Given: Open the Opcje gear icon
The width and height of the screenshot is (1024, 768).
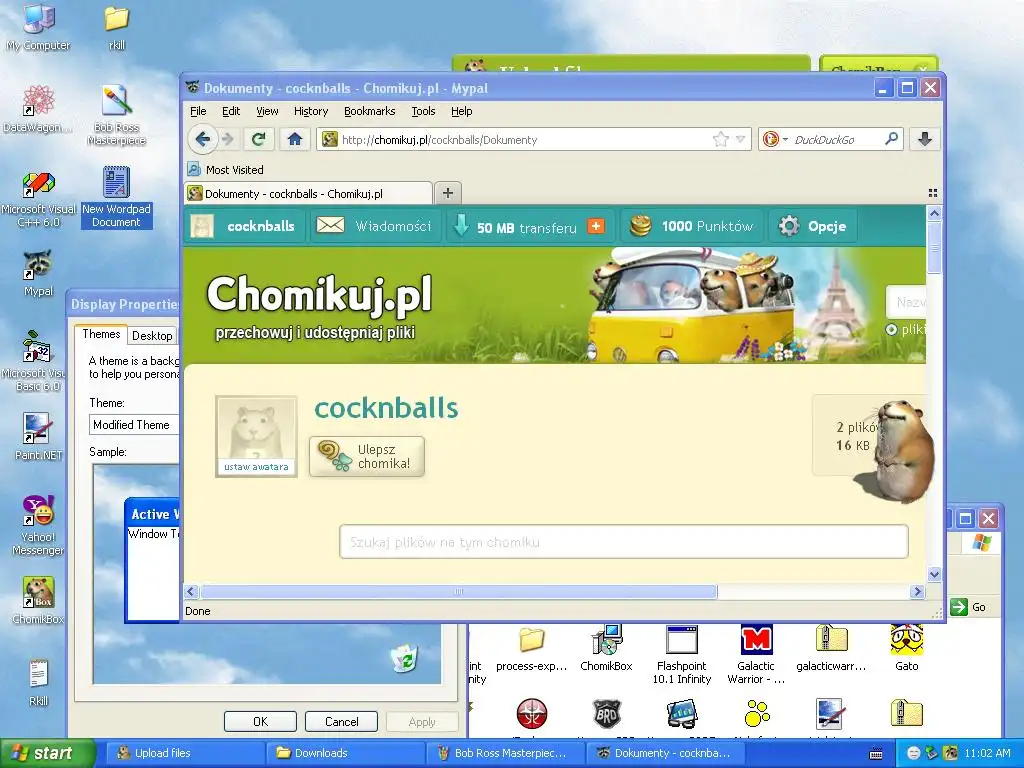Looking at the screenshot, I should (789, 226).
